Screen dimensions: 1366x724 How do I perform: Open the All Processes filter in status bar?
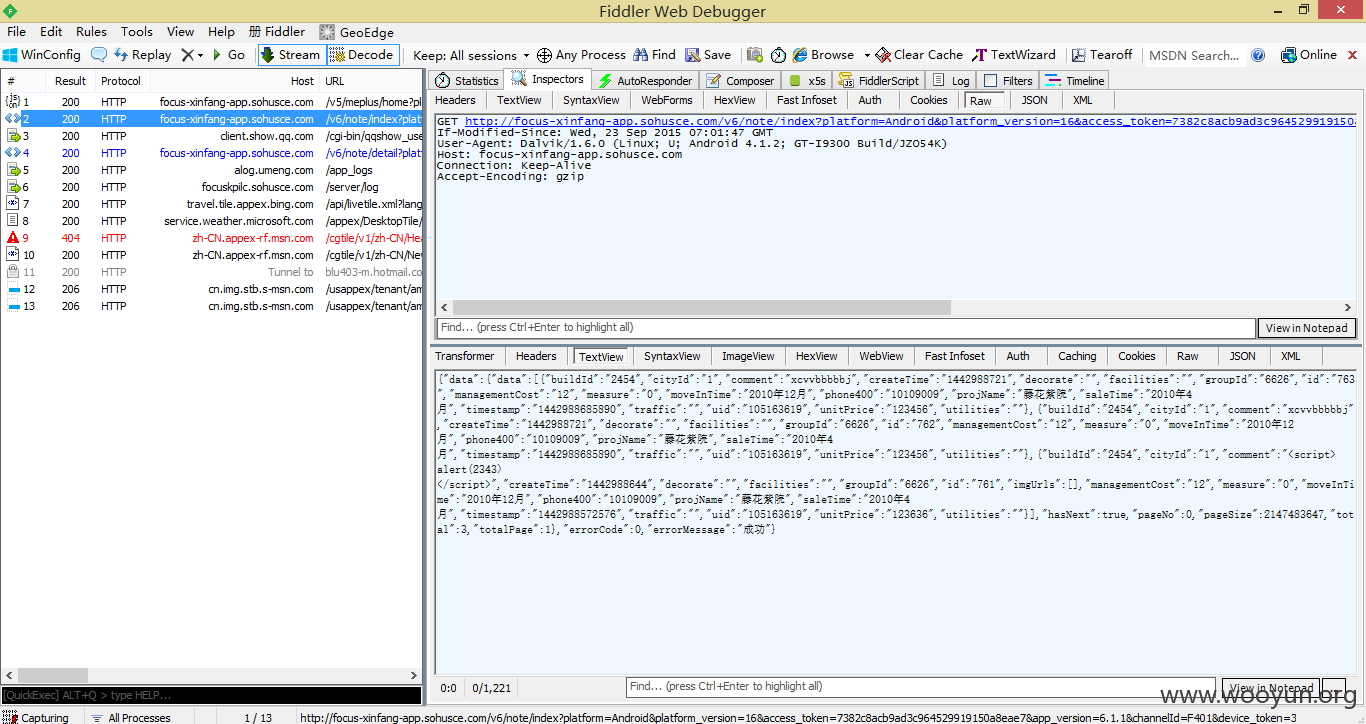click(131, 717)
